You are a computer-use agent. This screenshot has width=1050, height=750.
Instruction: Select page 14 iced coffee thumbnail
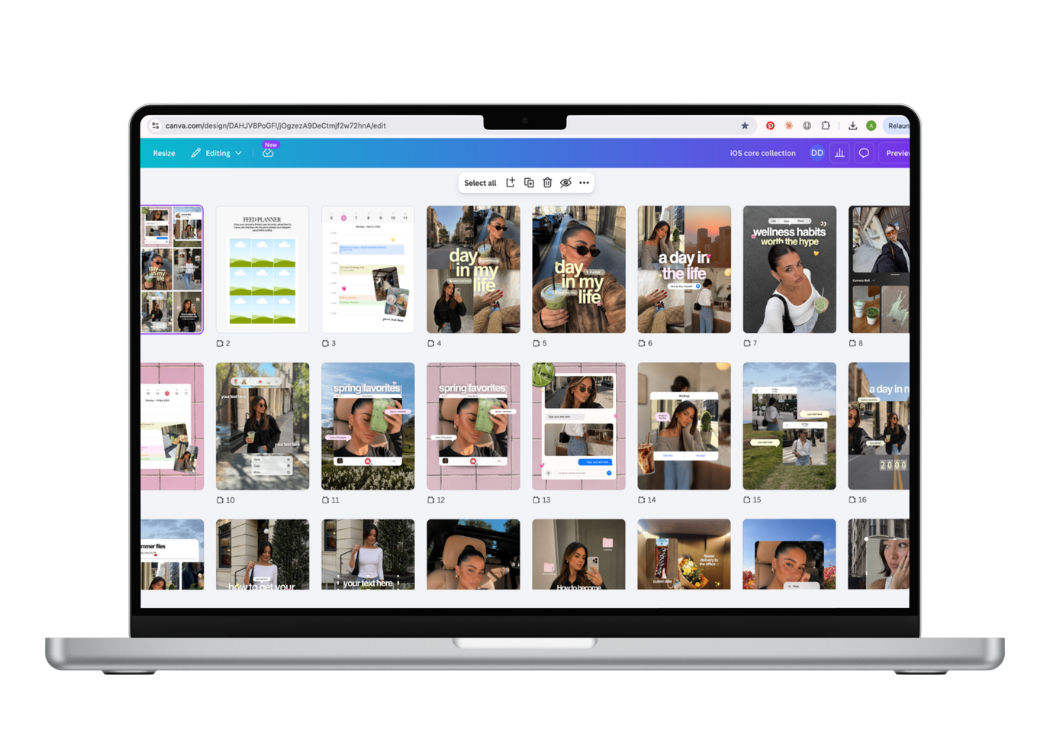(684, 427)
